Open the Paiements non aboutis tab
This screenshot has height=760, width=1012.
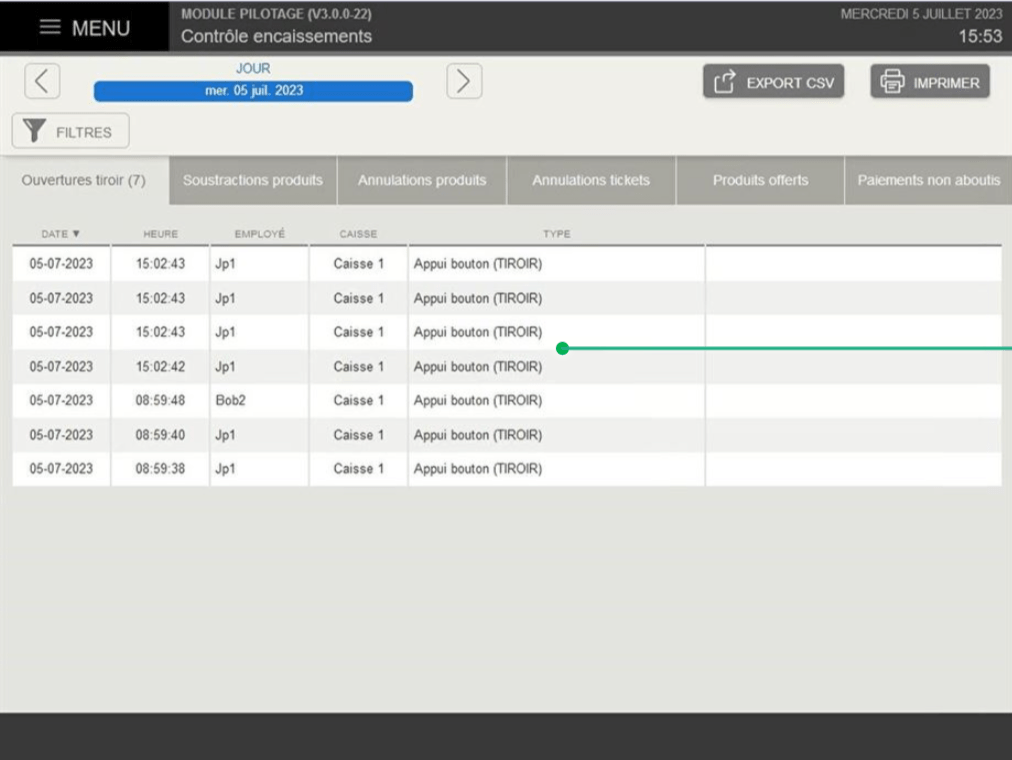pyautogui.click(x=928, y=181)
